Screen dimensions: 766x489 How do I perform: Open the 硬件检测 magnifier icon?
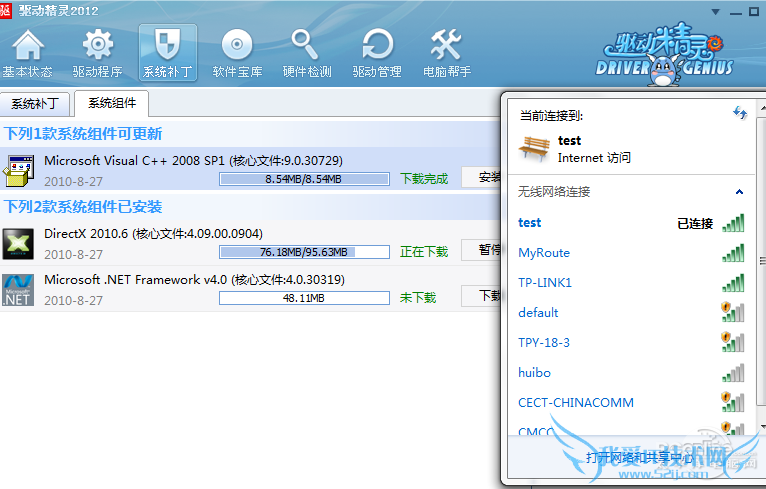coord(307,54)
